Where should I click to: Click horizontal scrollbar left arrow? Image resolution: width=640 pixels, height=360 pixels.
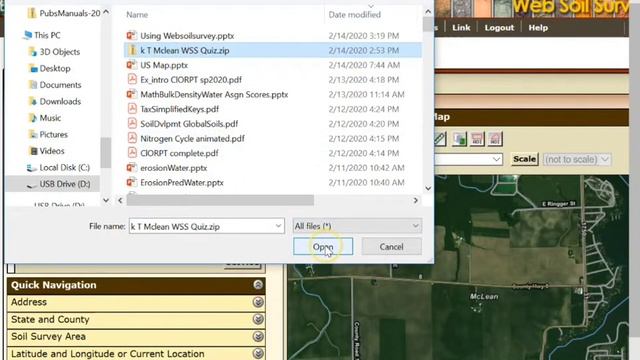(120, 200)
